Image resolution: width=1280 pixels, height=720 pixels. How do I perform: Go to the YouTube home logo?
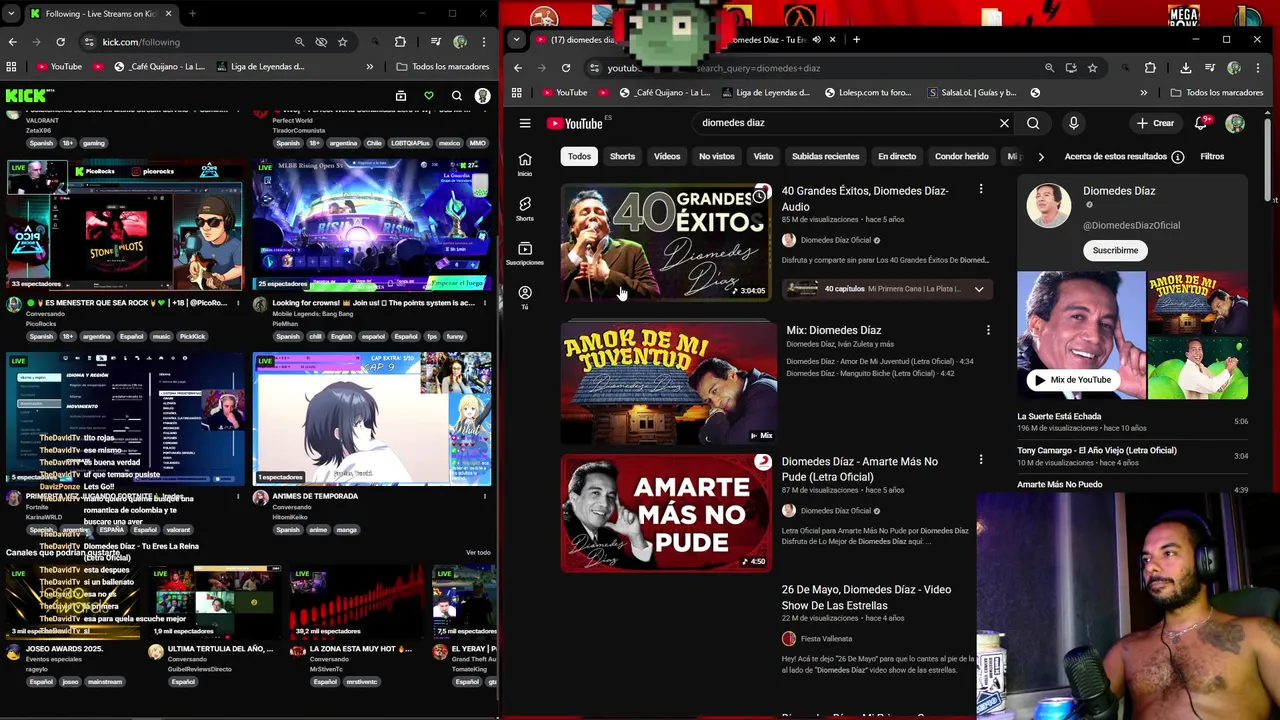point(575,123)
